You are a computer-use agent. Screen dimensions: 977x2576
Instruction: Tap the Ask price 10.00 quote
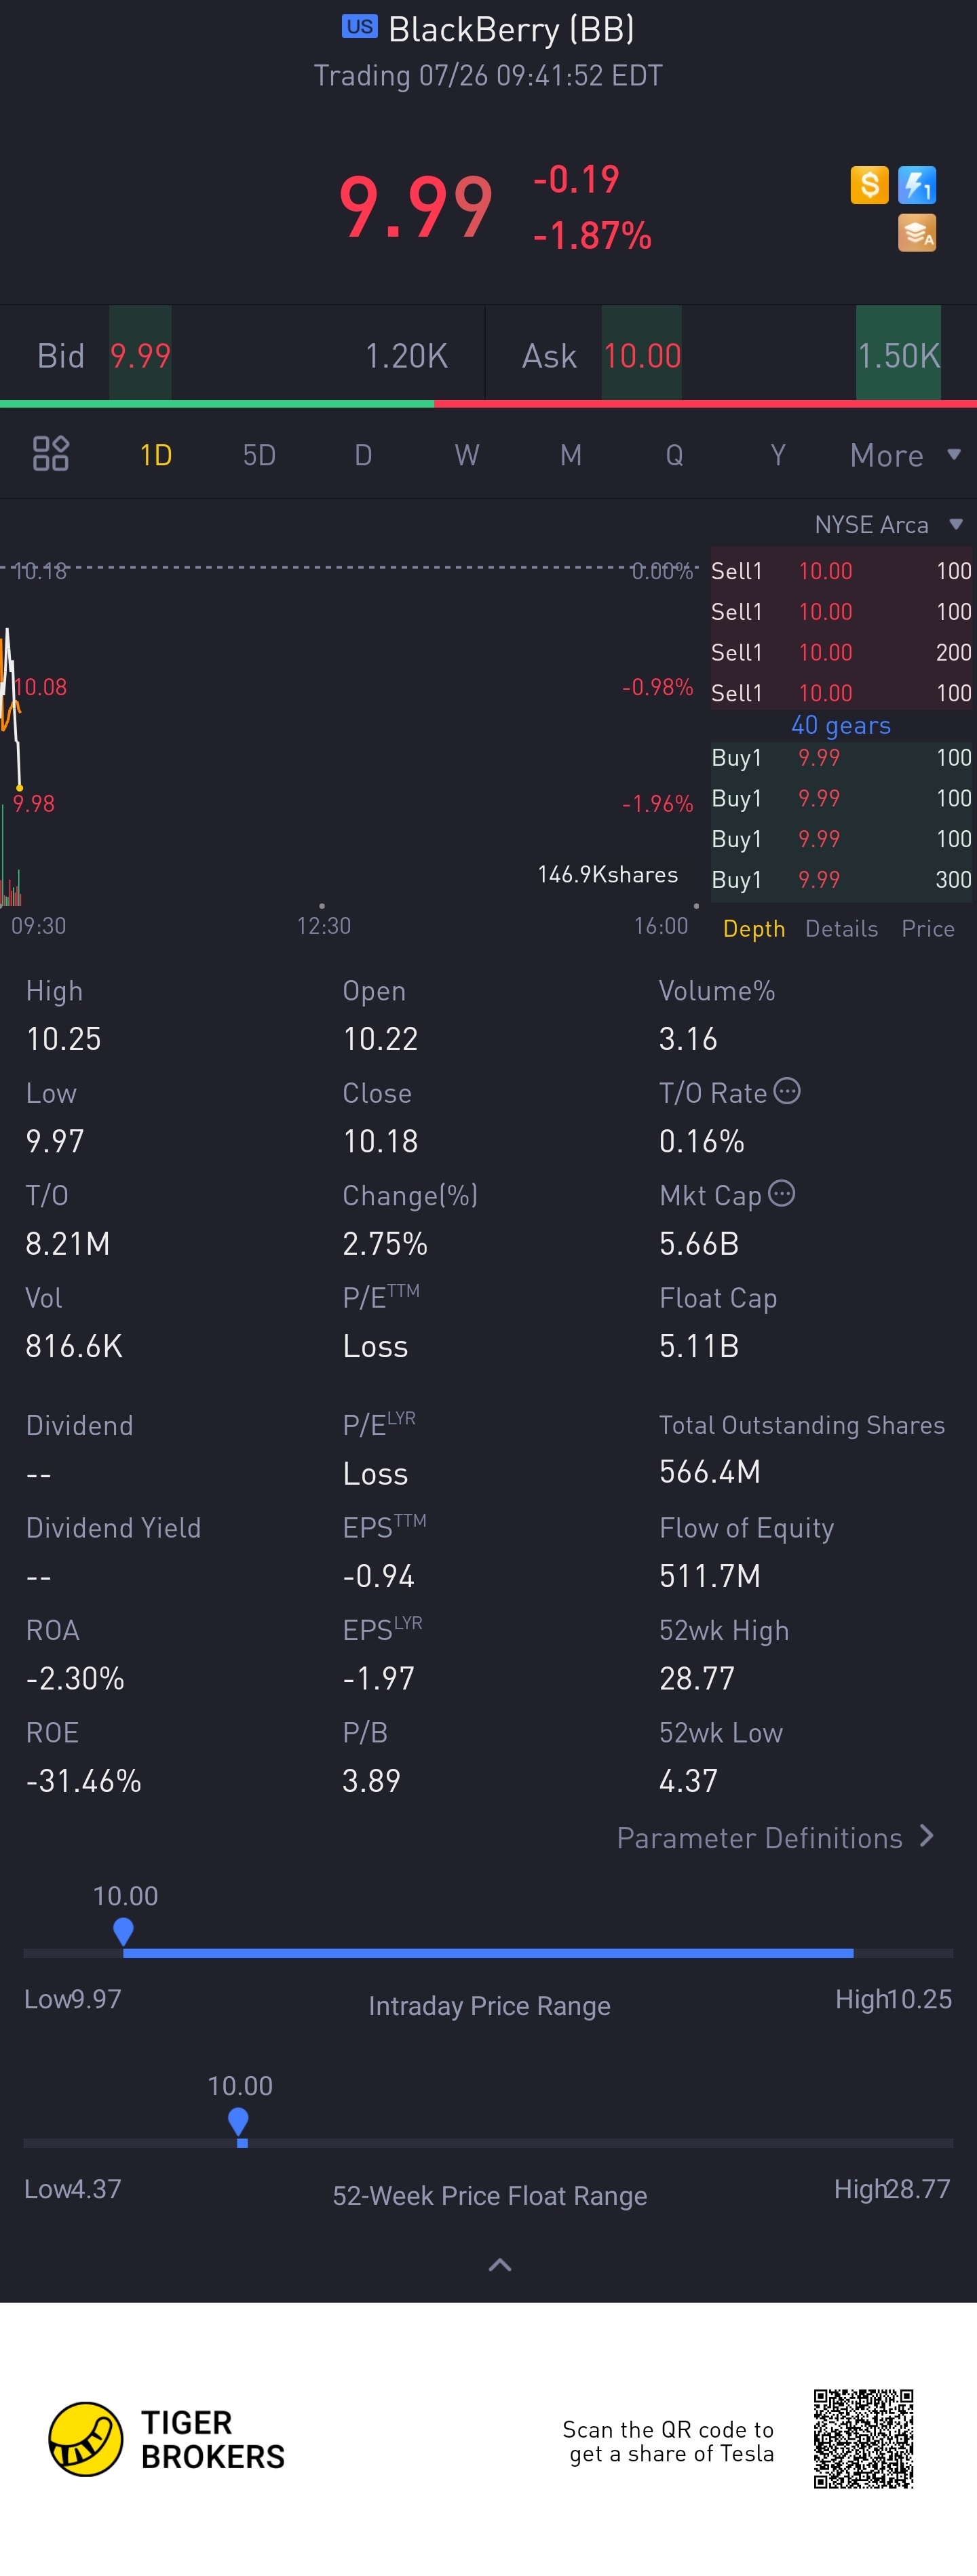[642, 355]
